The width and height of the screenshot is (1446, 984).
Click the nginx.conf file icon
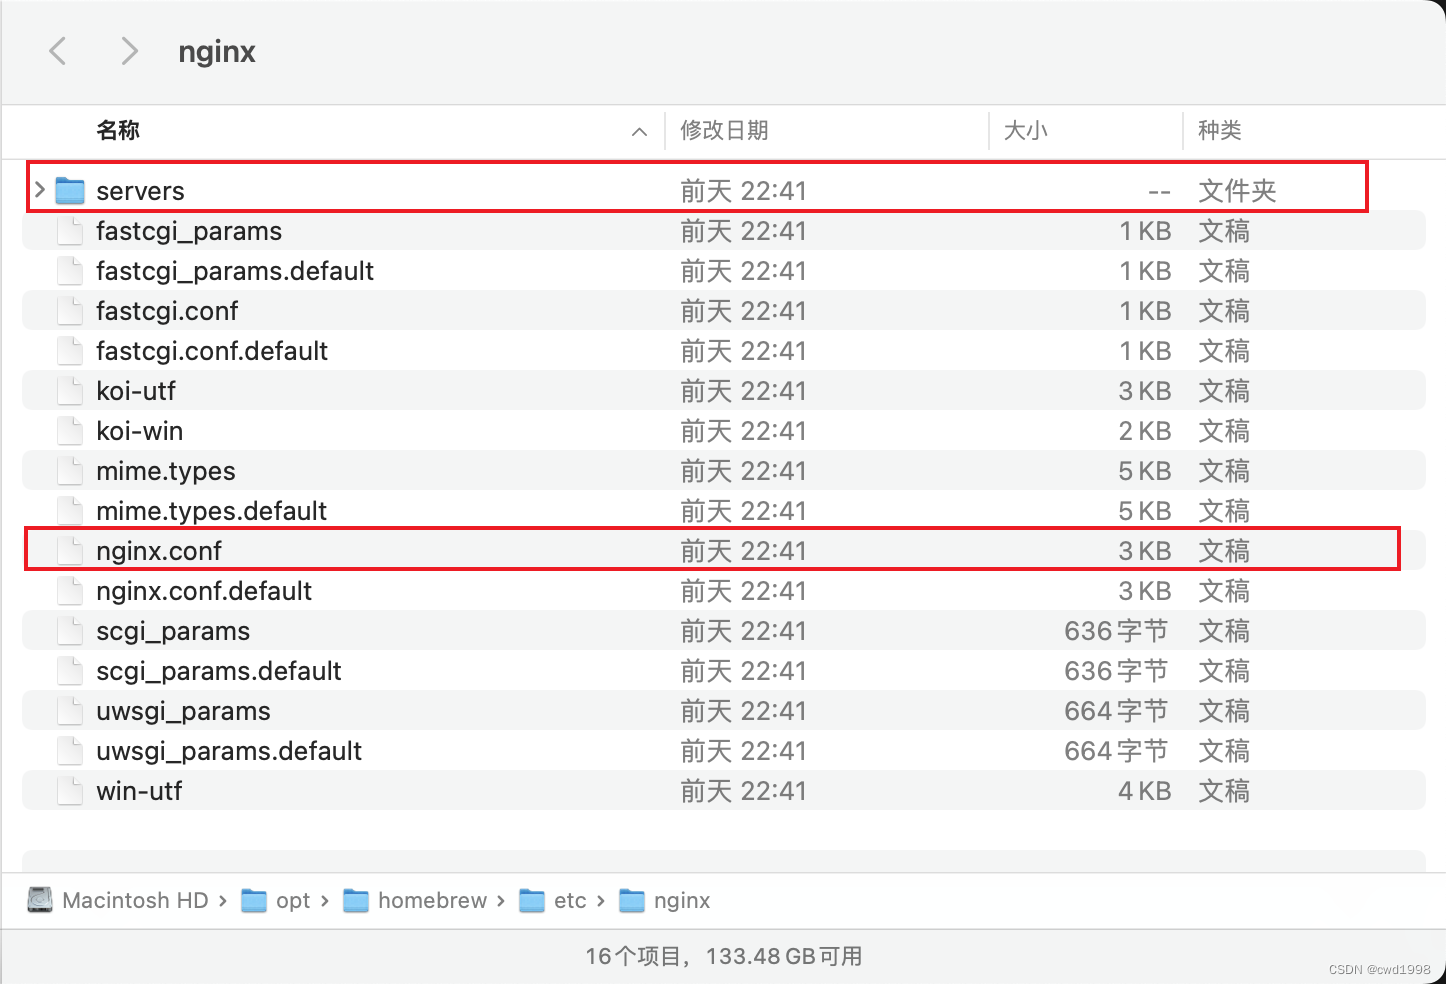coord(70,551)
